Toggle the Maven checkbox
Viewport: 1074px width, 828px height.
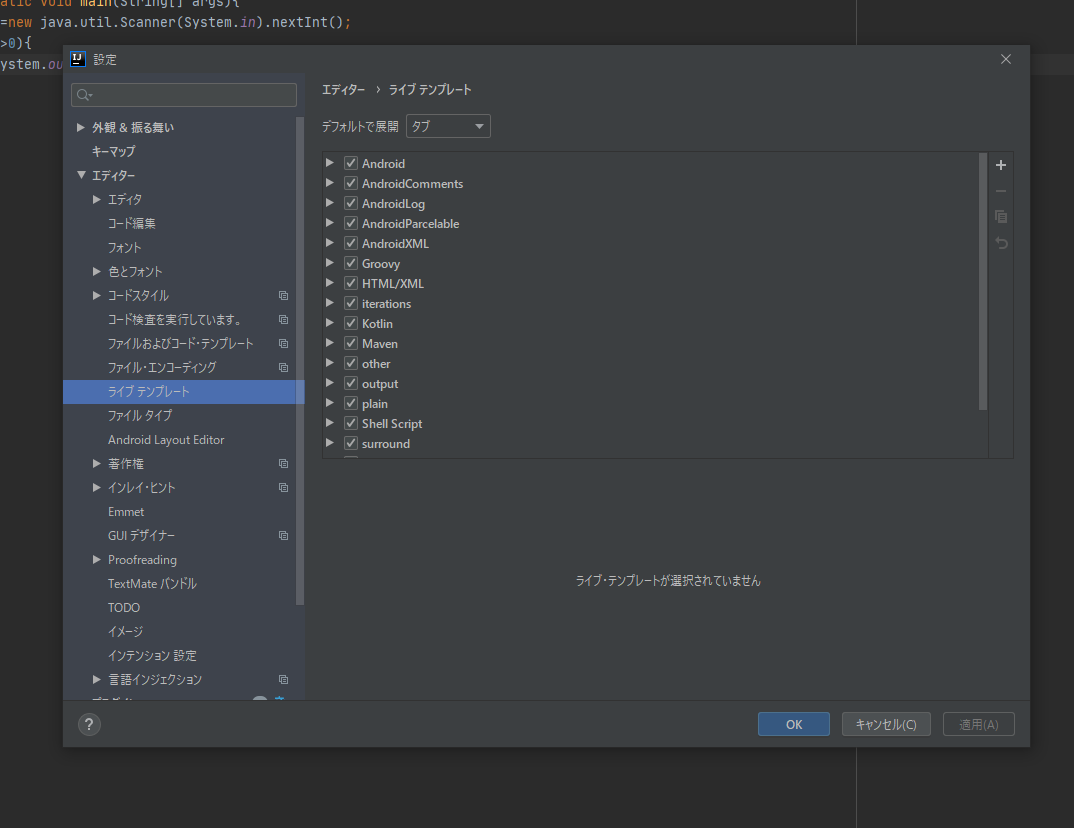click(351, 343)
